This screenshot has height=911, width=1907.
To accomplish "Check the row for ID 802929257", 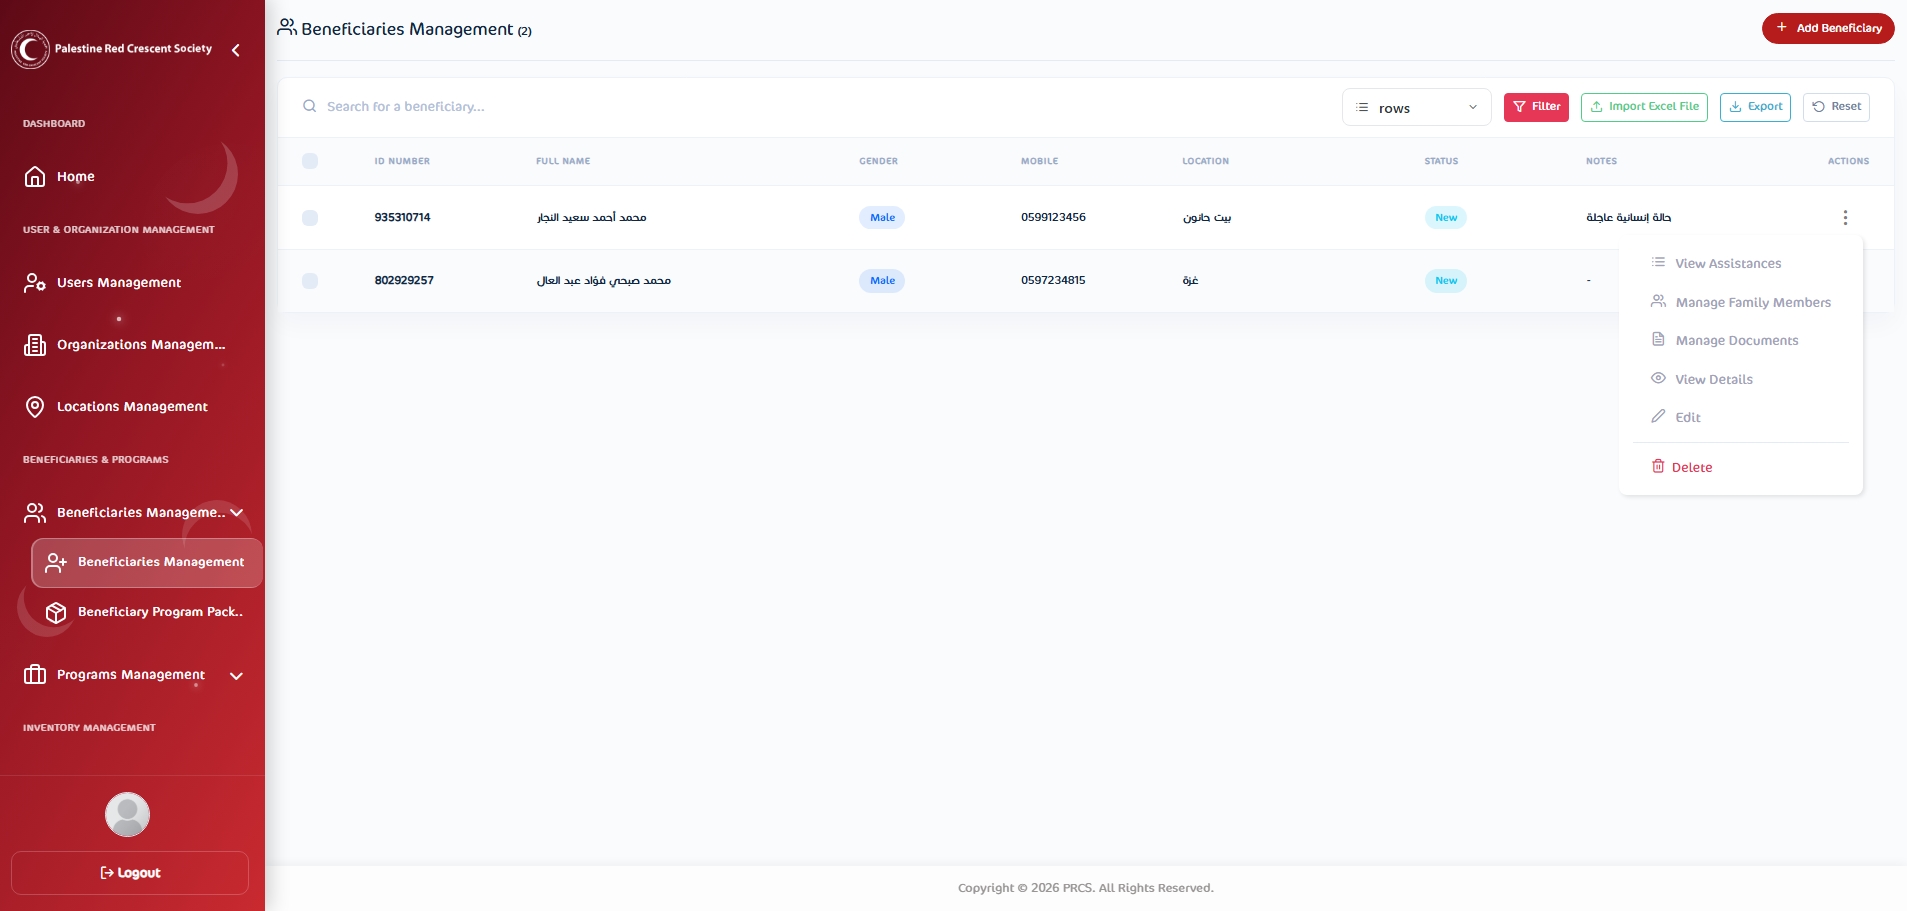I will (310, 281).
